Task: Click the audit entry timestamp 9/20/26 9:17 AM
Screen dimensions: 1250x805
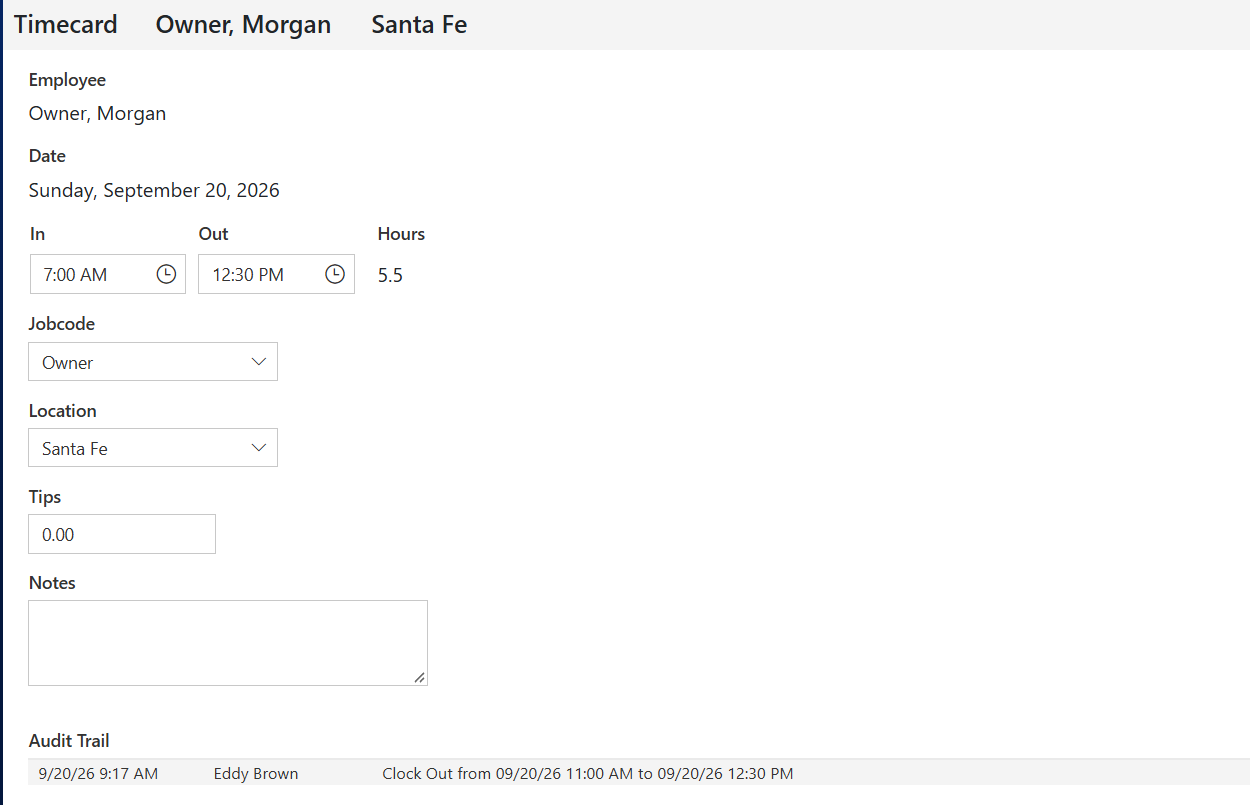Action: pos(98,773)
